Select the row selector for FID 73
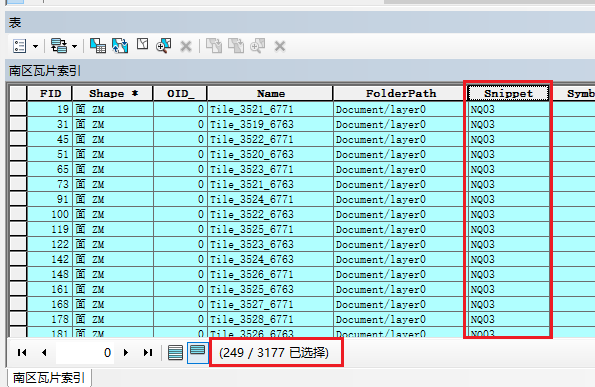 (18, 184)
